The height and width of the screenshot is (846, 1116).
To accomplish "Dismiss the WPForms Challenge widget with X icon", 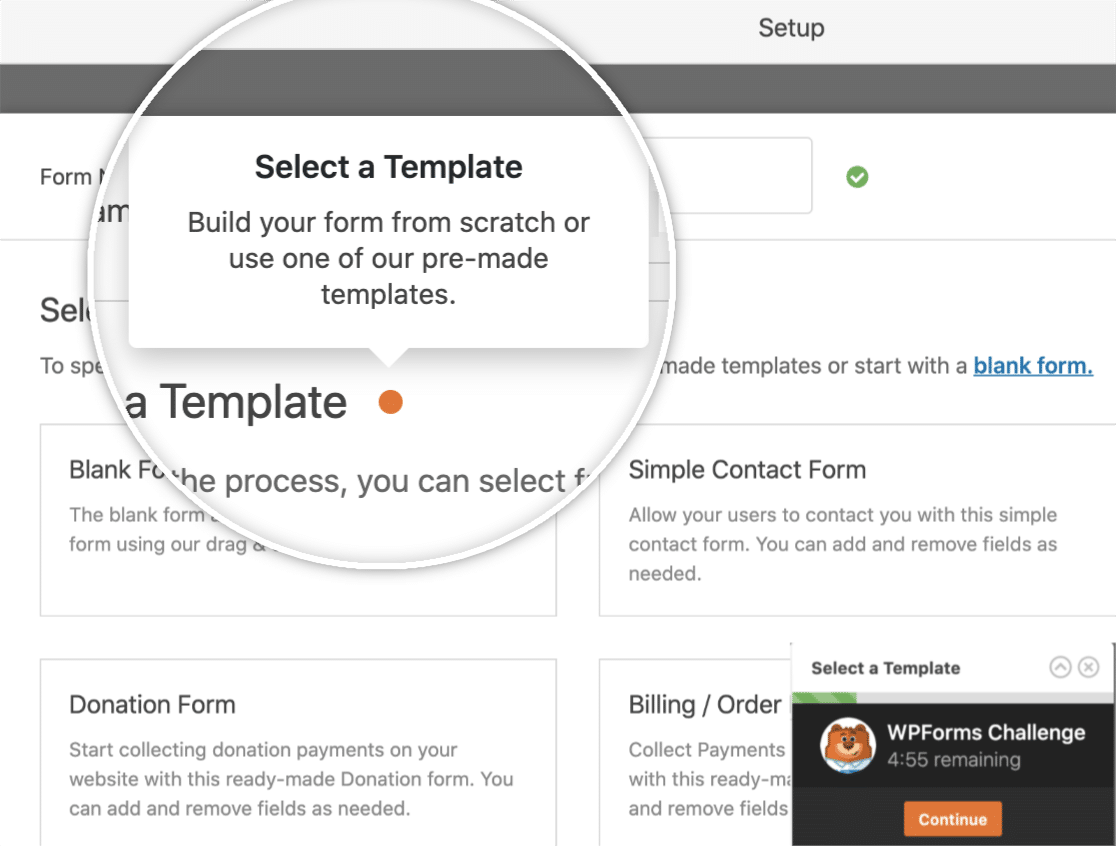I will pyautogui.click(x=1088, y=667).
